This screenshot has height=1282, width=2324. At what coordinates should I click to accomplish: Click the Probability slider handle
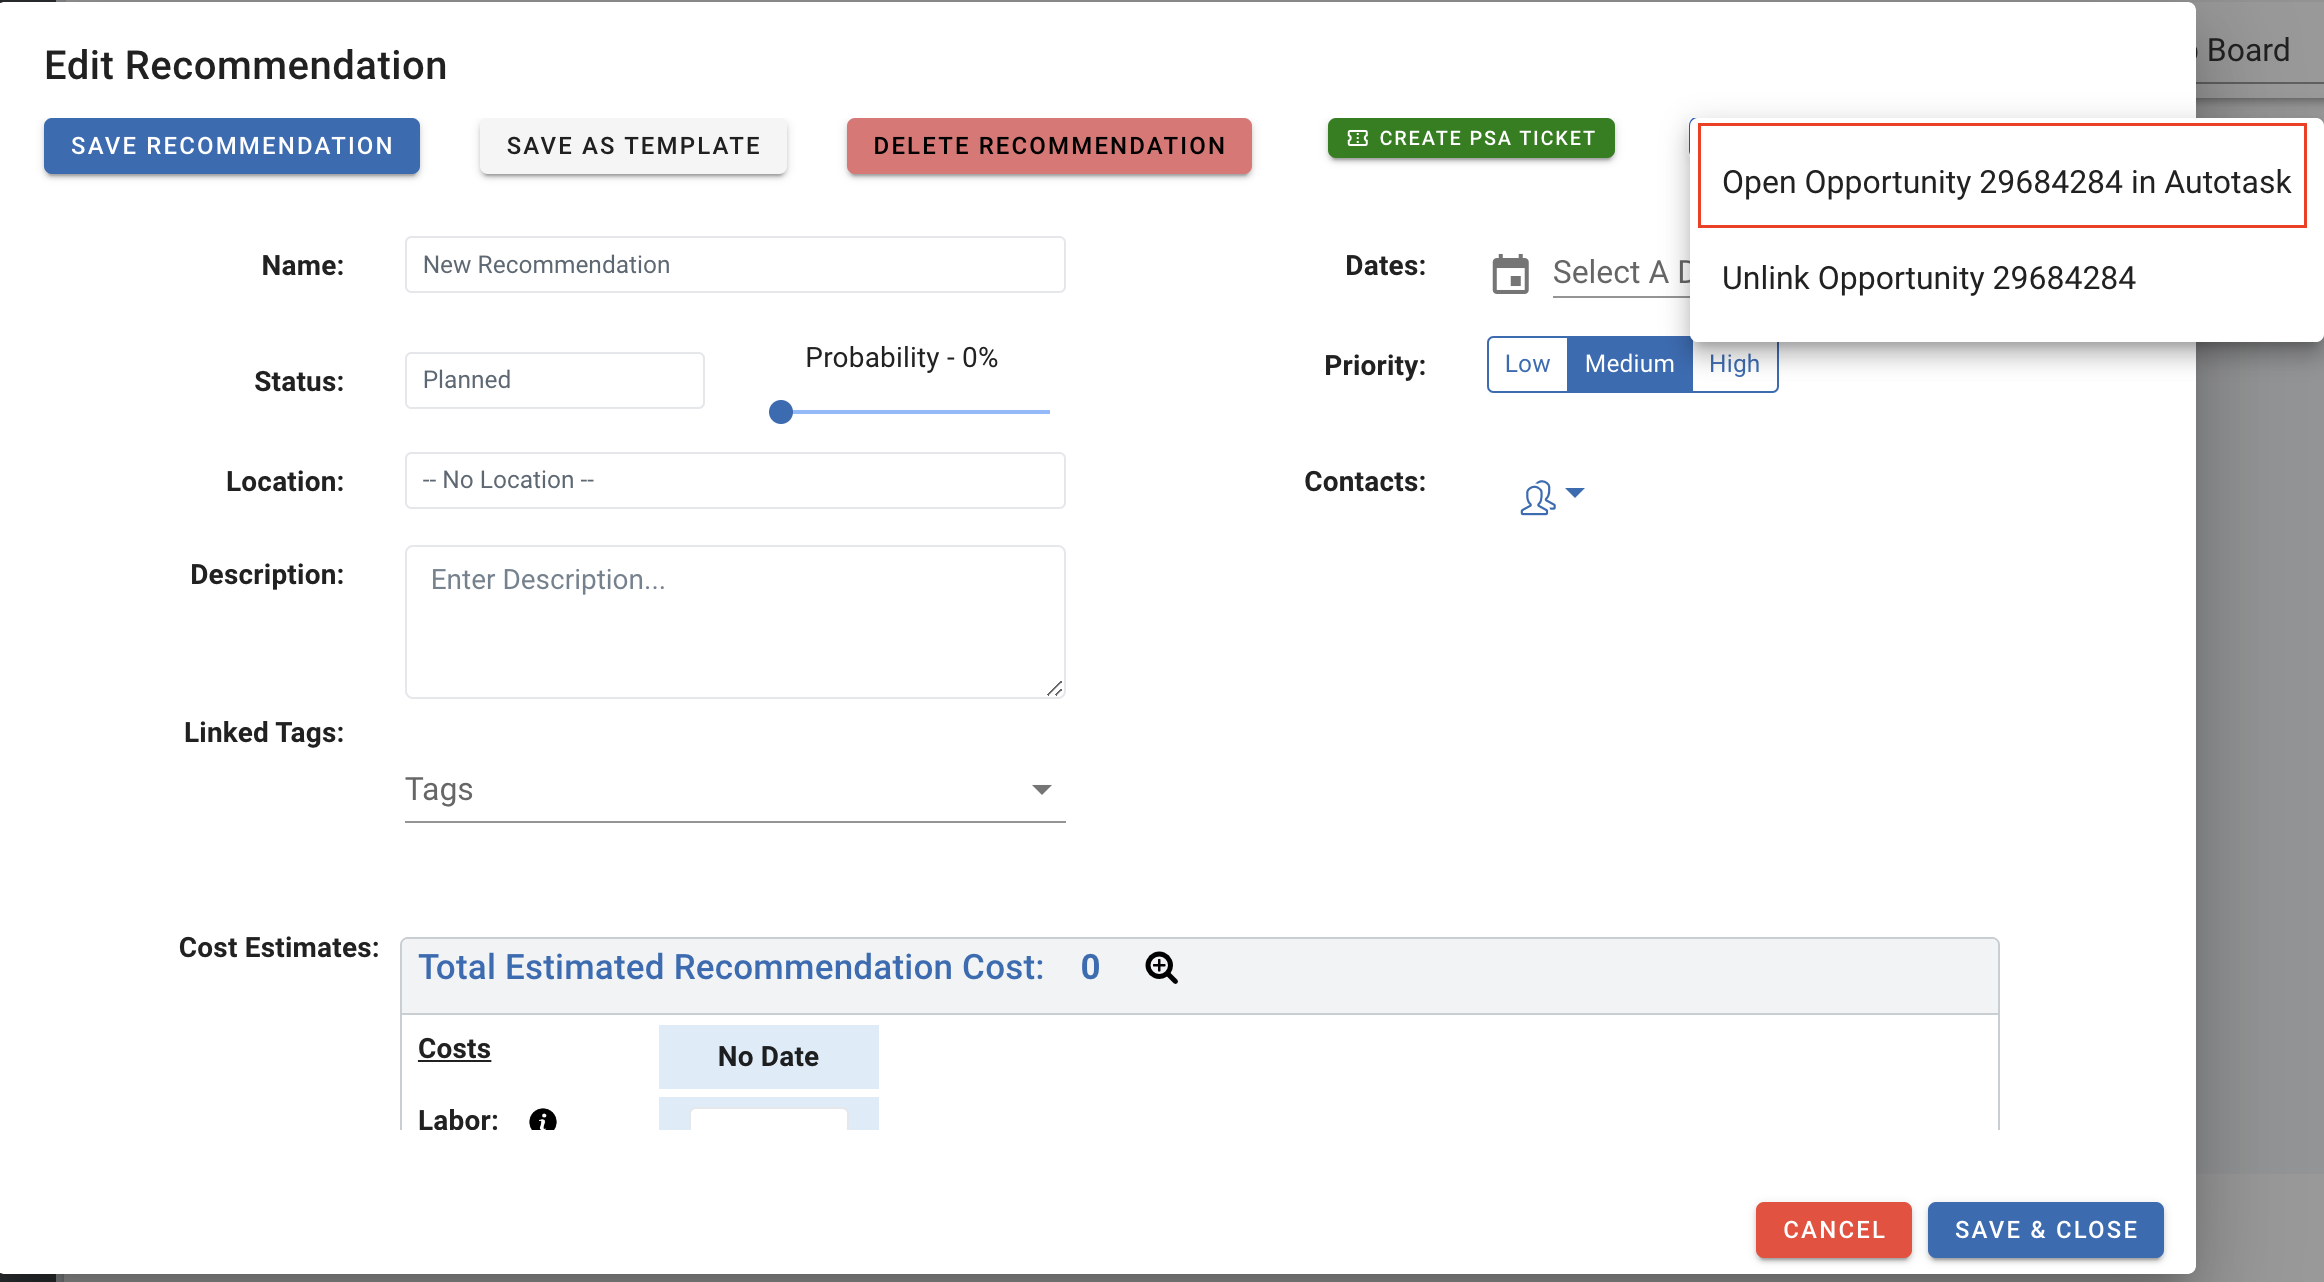click(x=781, y=412)
